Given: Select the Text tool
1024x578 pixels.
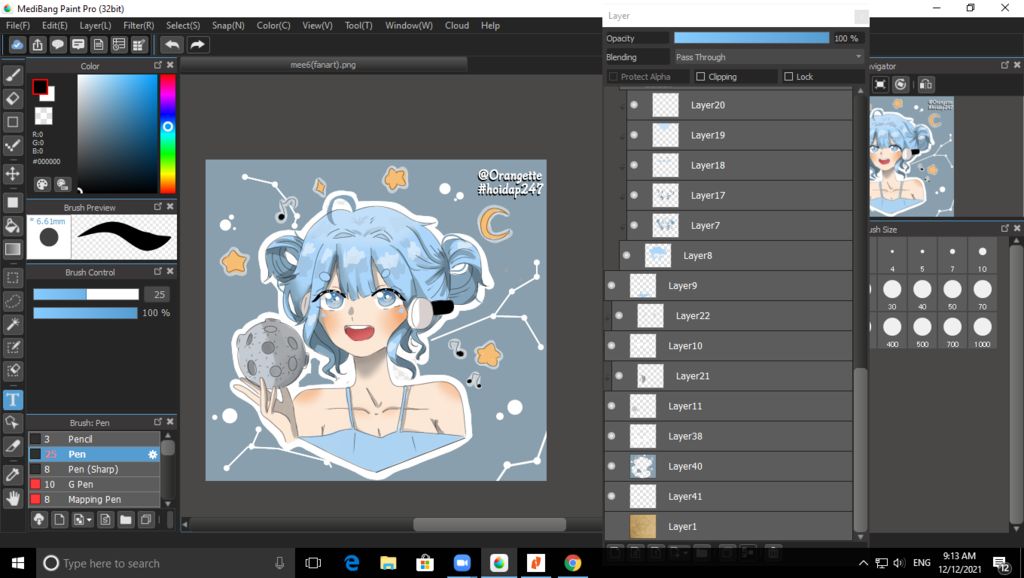Looking at the screenshot, I should [12, 399].
